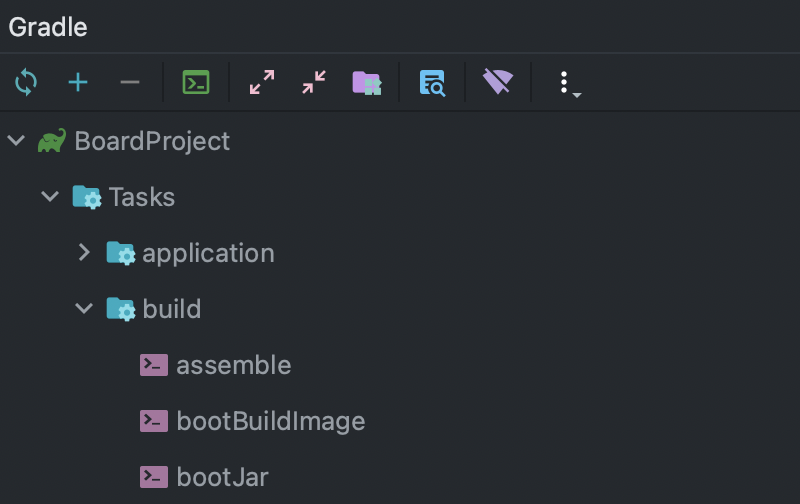Select the bootBuildImage task icon
This screenshot has width=800, height=504.
(x=154, y=421)
